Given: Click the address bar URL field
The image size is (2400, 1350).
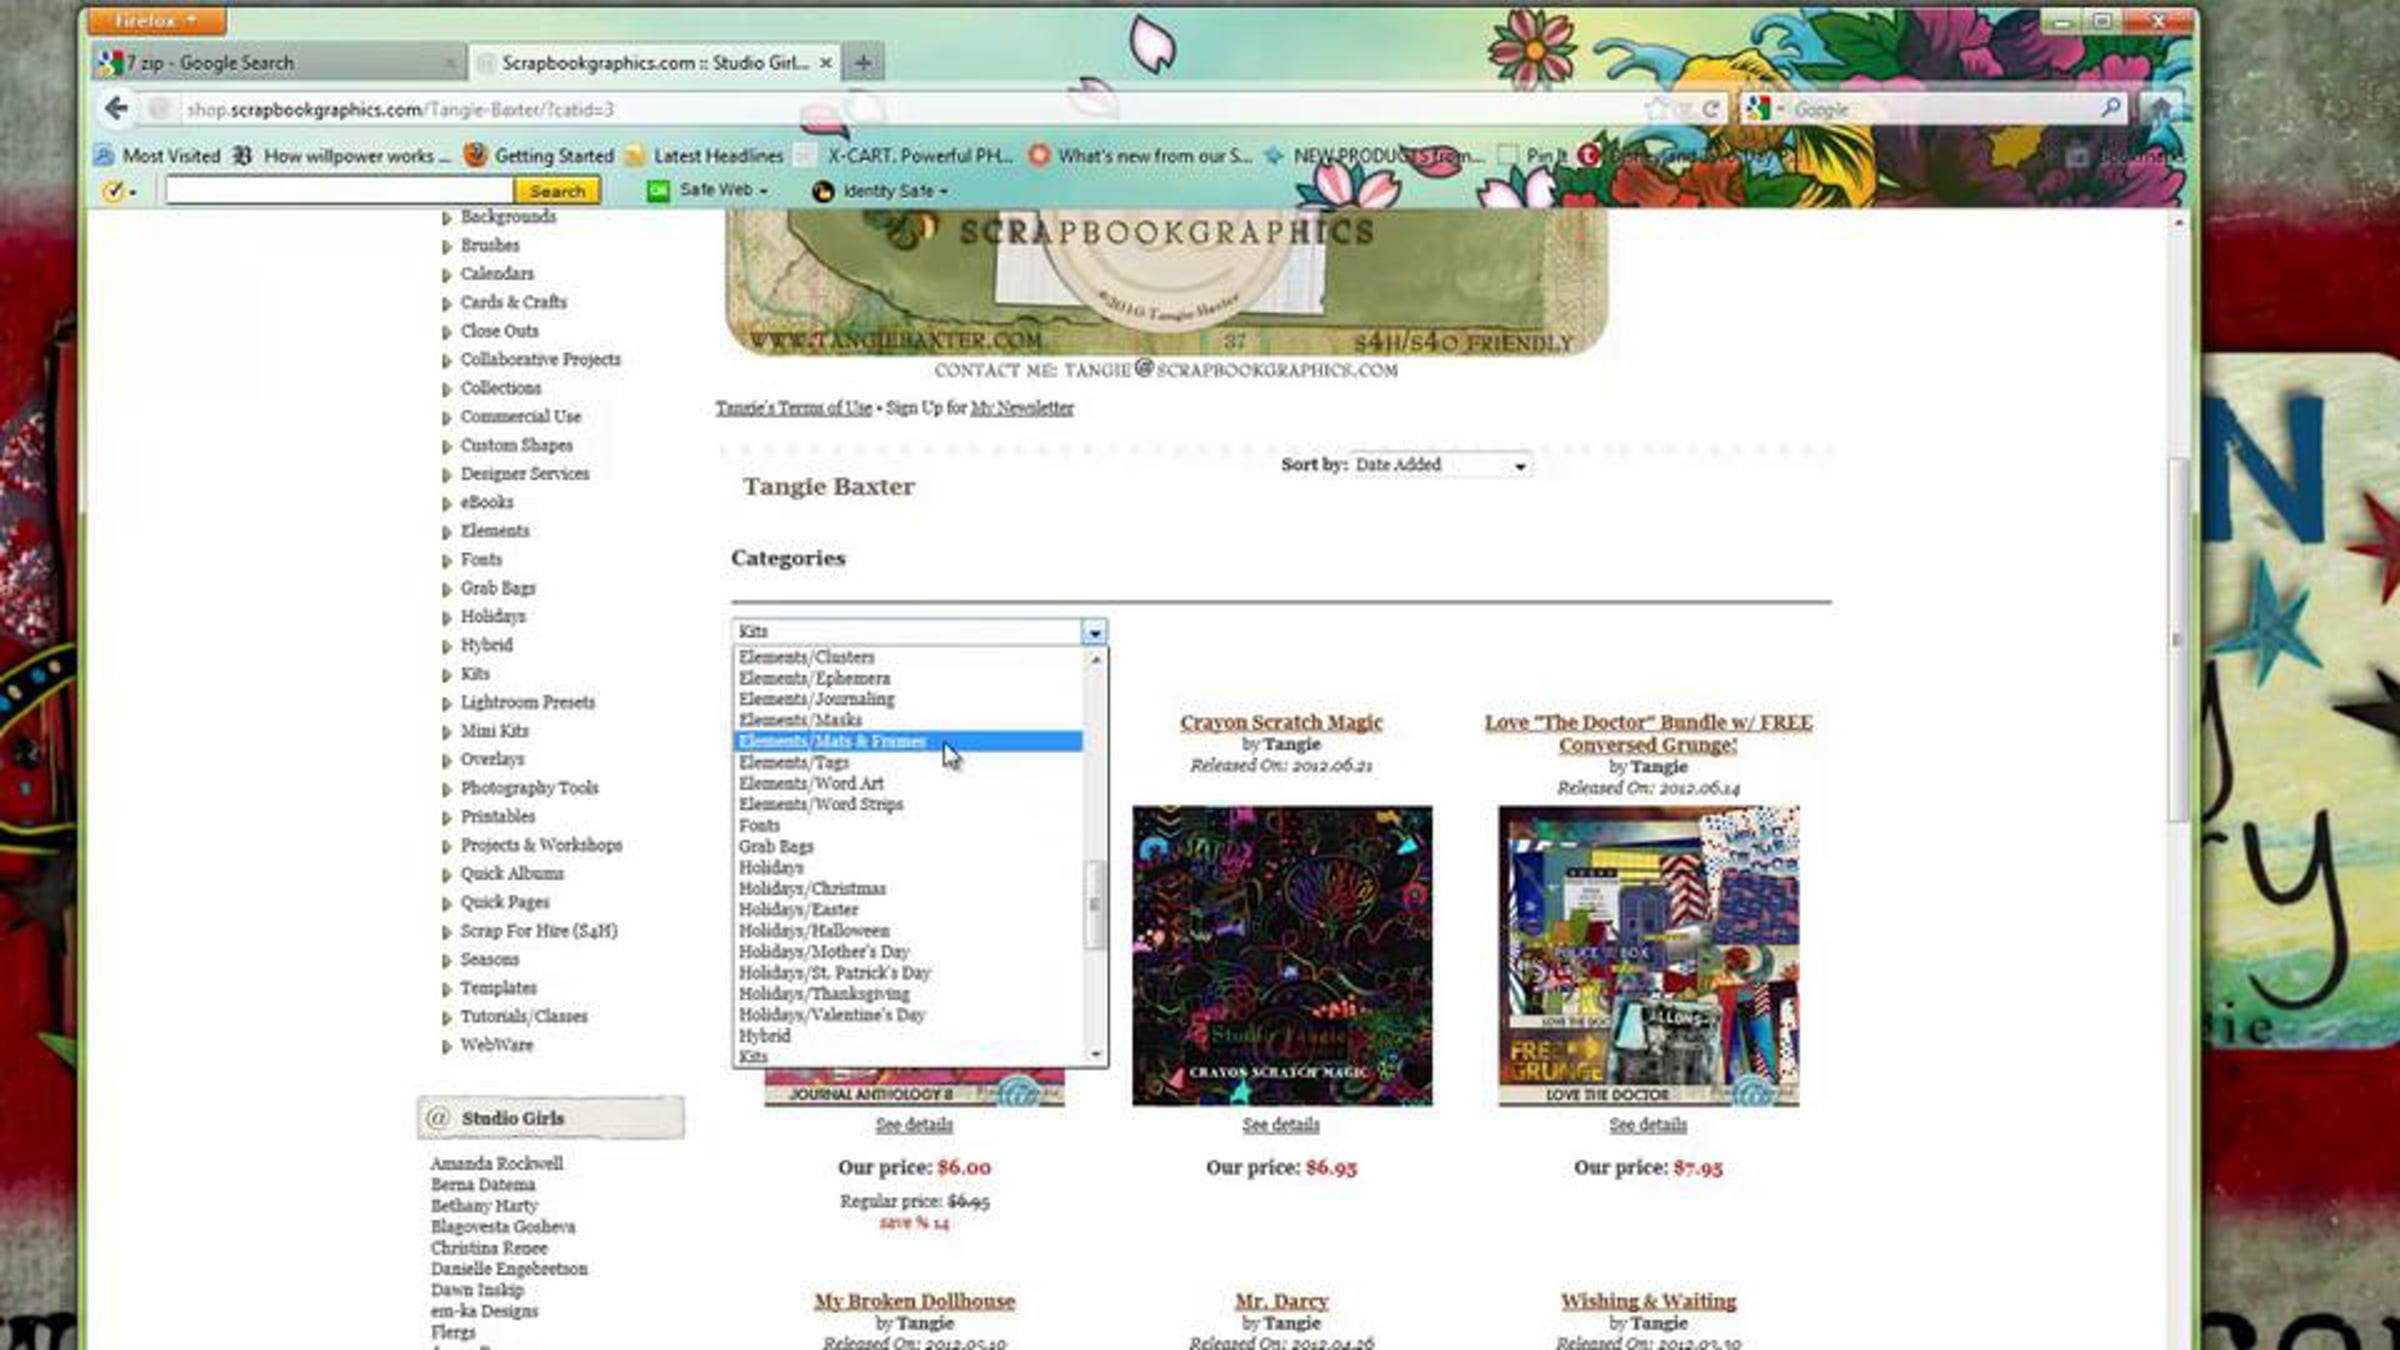Looking at the screenshot, I should tap(900, 109).
